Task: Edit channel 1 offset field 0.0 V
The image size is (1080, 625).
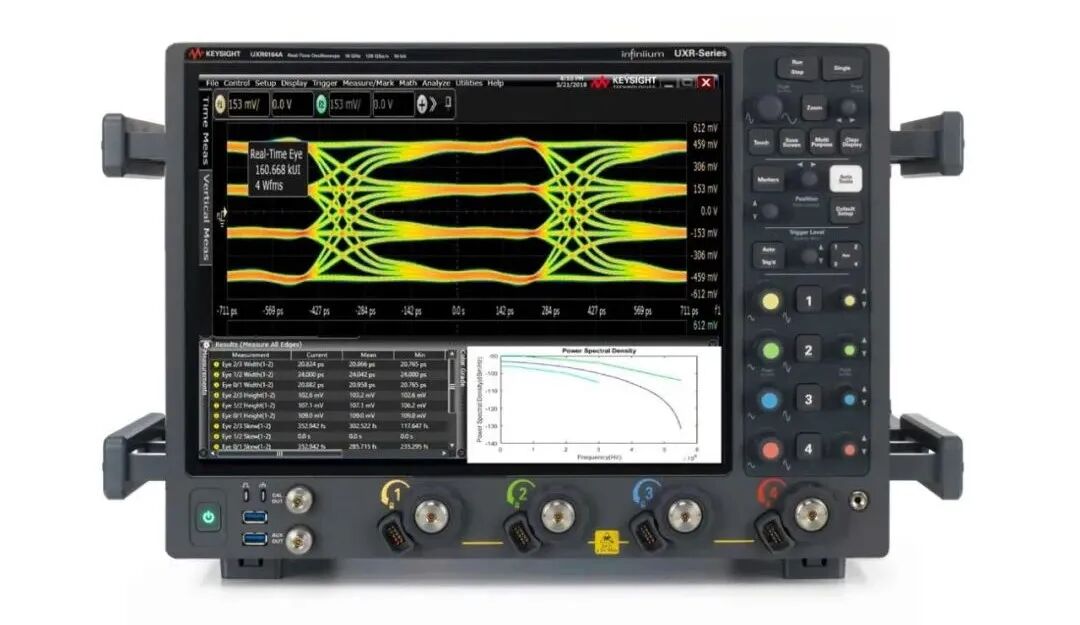Action: click(292, 105)
